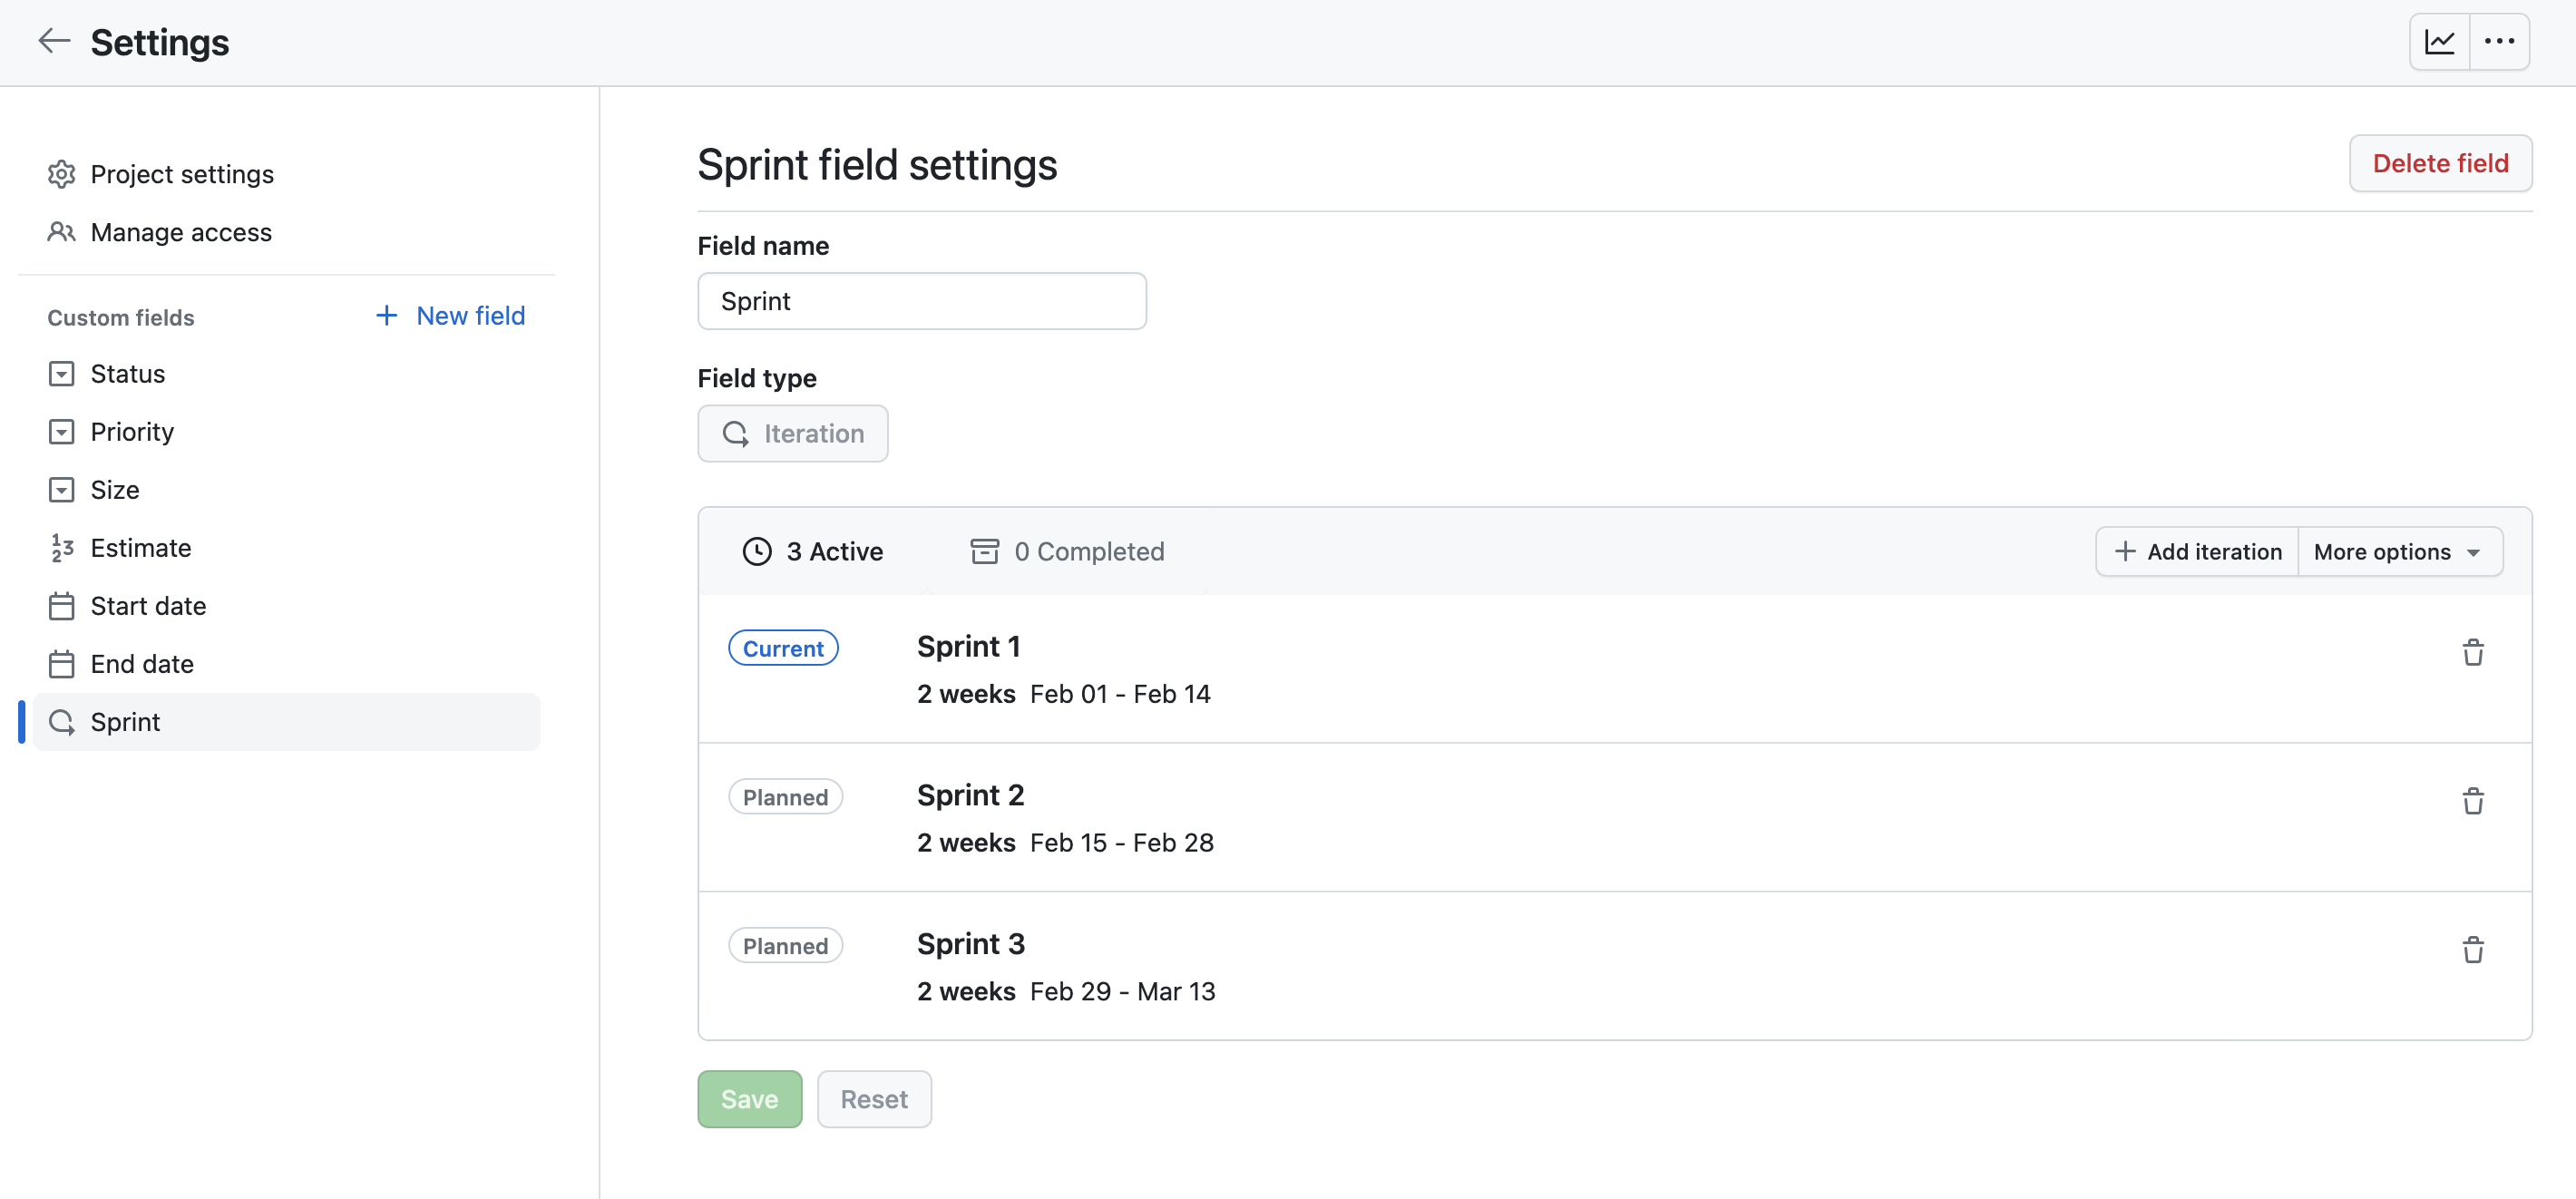Create a new field via New field link
2576x1199 pixels.
tap(451, 315)
